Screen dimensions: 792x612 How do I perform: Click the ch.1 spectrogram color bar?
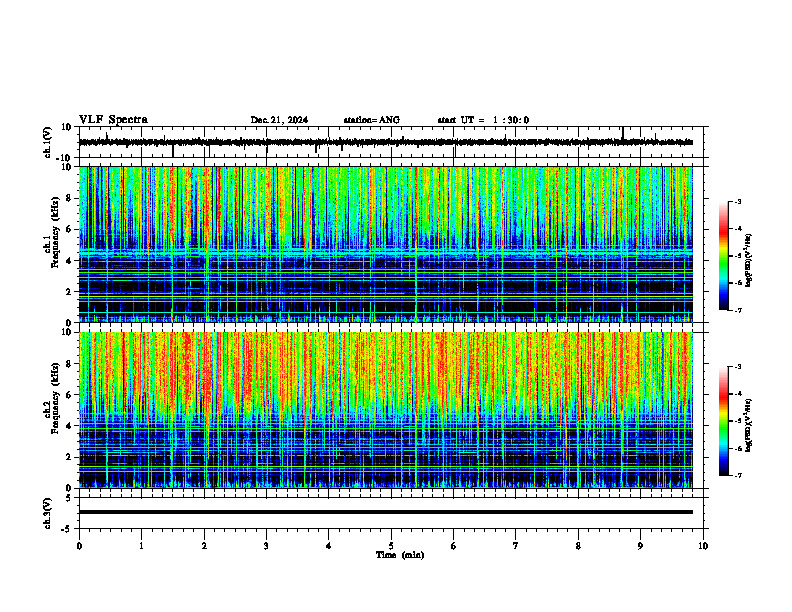coord(723,256)
